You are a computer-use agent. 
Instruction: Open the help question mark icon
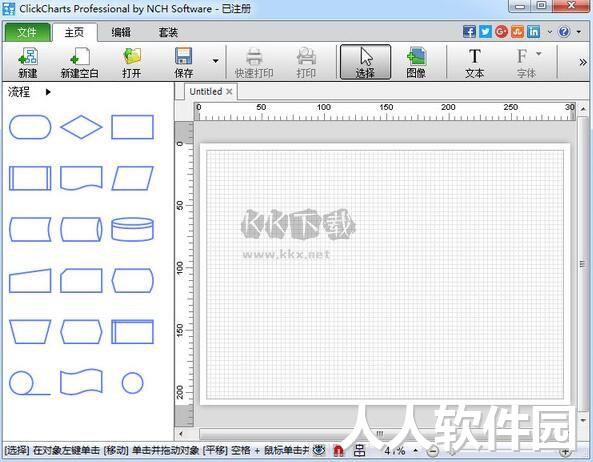[564, 31]
